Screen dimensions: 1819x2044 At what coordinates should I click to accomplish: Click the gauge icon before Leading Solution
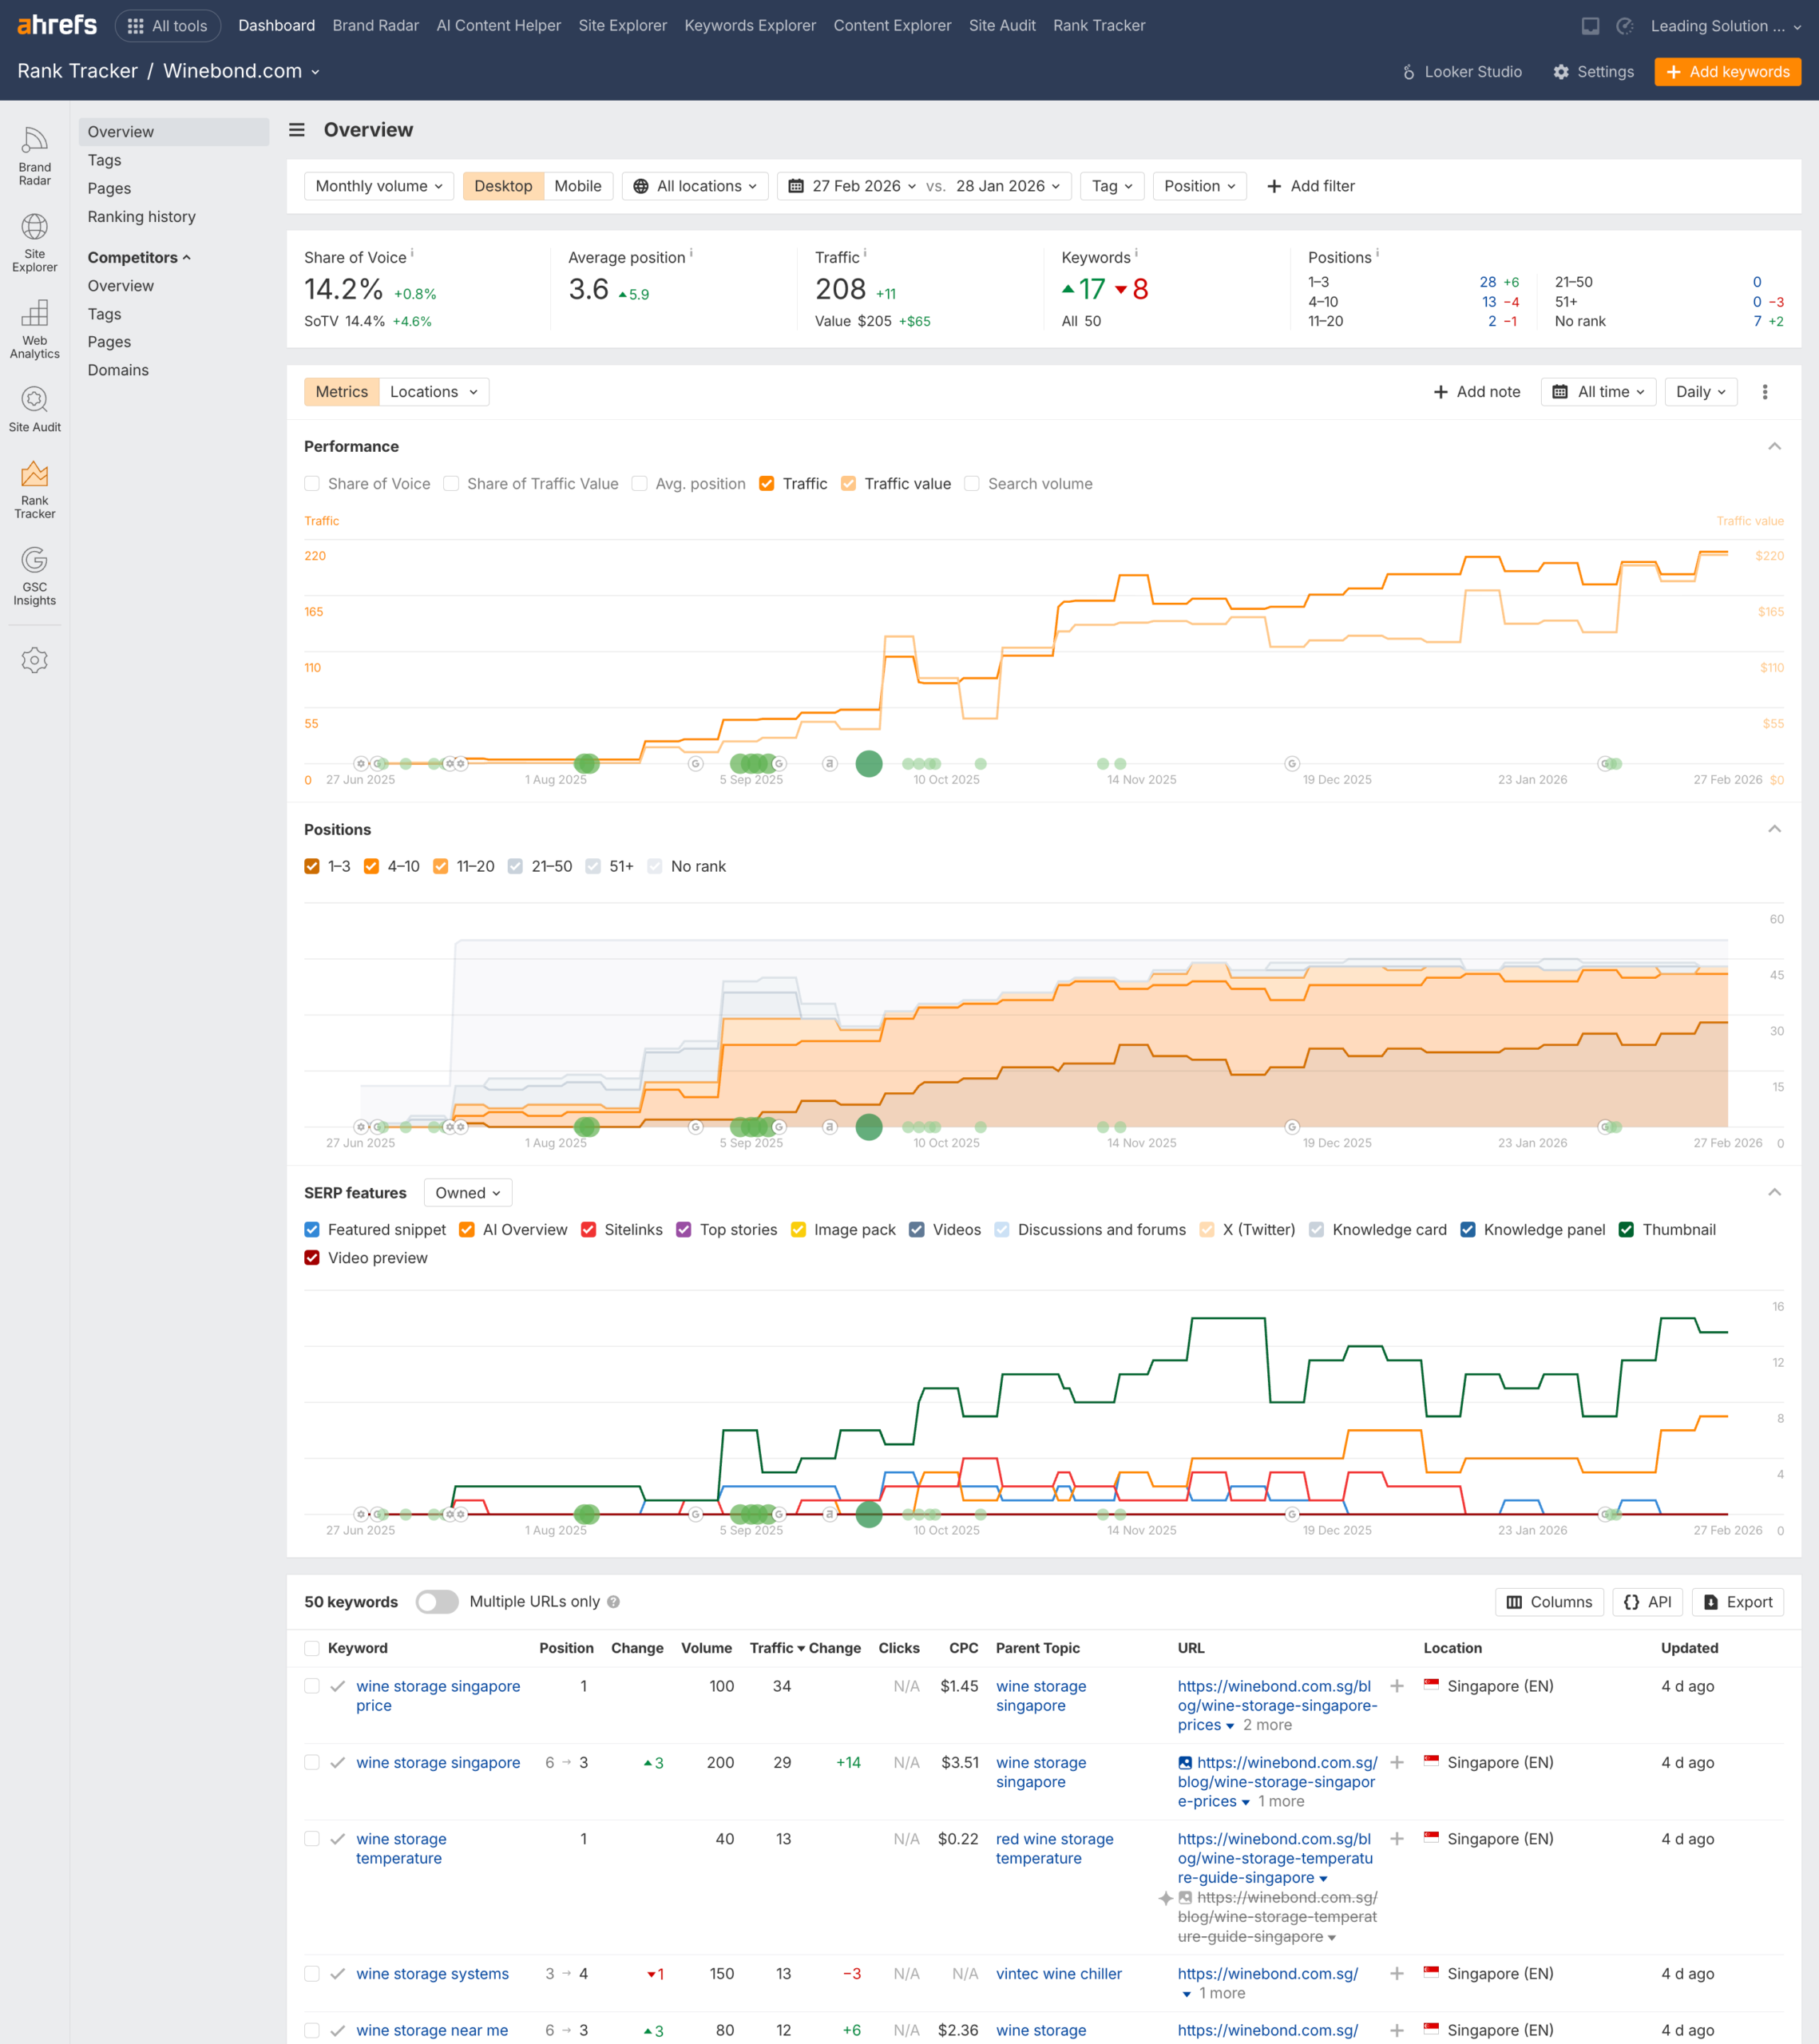(1625, 26)
